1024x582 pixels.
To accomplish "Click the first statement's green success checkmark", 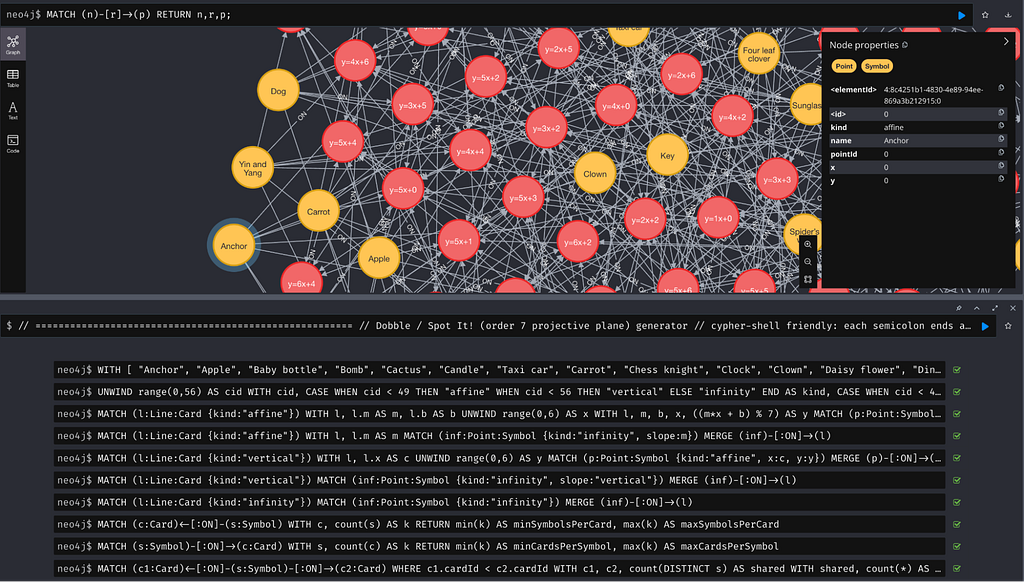I will pos(957,369).
